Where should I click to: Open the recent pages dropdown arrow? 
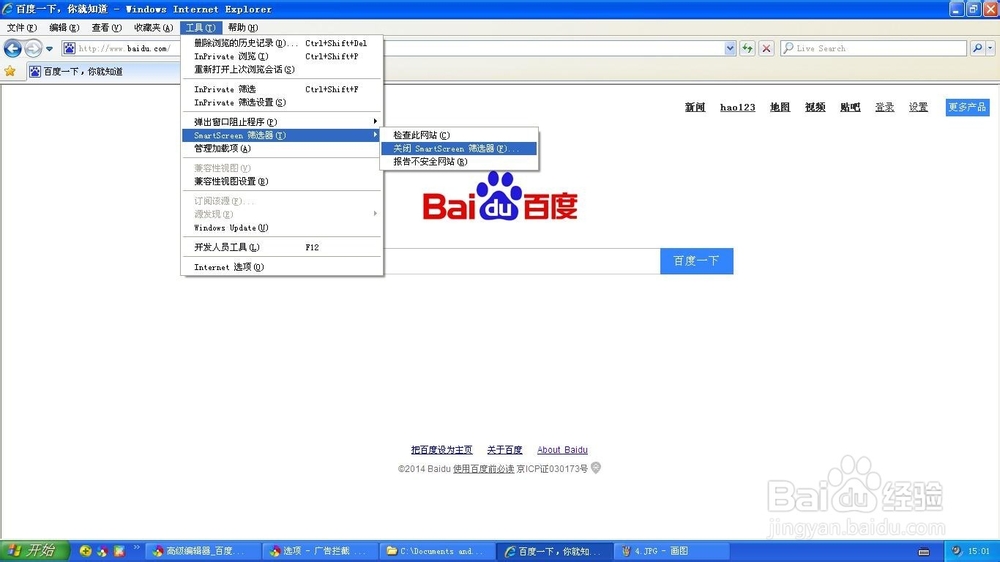click(x=49, y=48)
